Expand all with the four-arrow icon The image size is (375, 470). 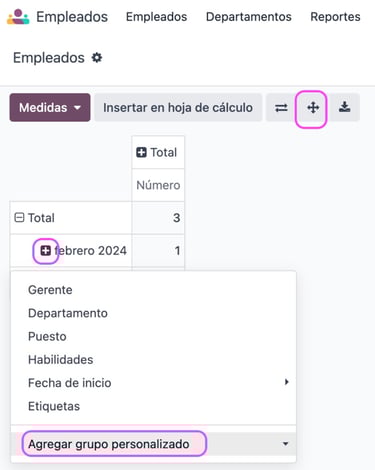(x=313, y=107)
